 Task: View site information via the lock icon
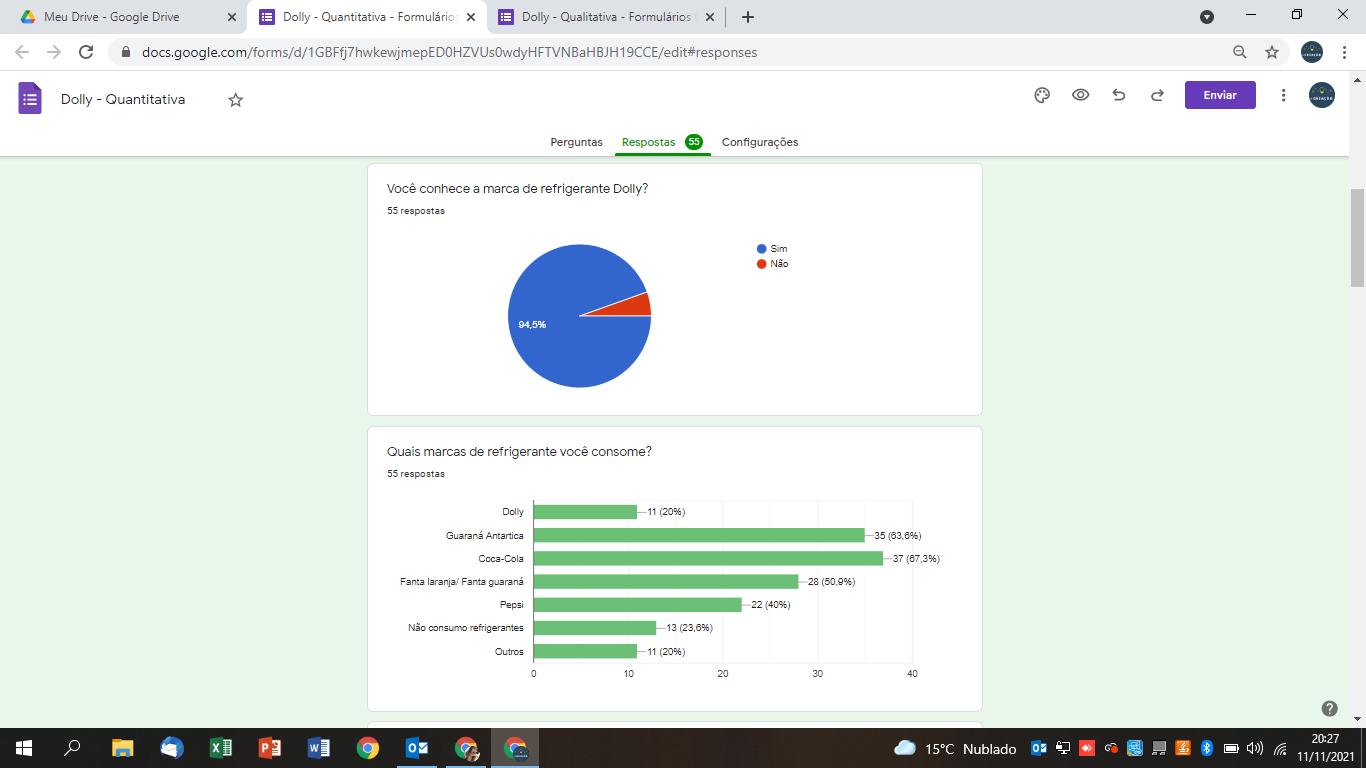click(x=125, y=52)
